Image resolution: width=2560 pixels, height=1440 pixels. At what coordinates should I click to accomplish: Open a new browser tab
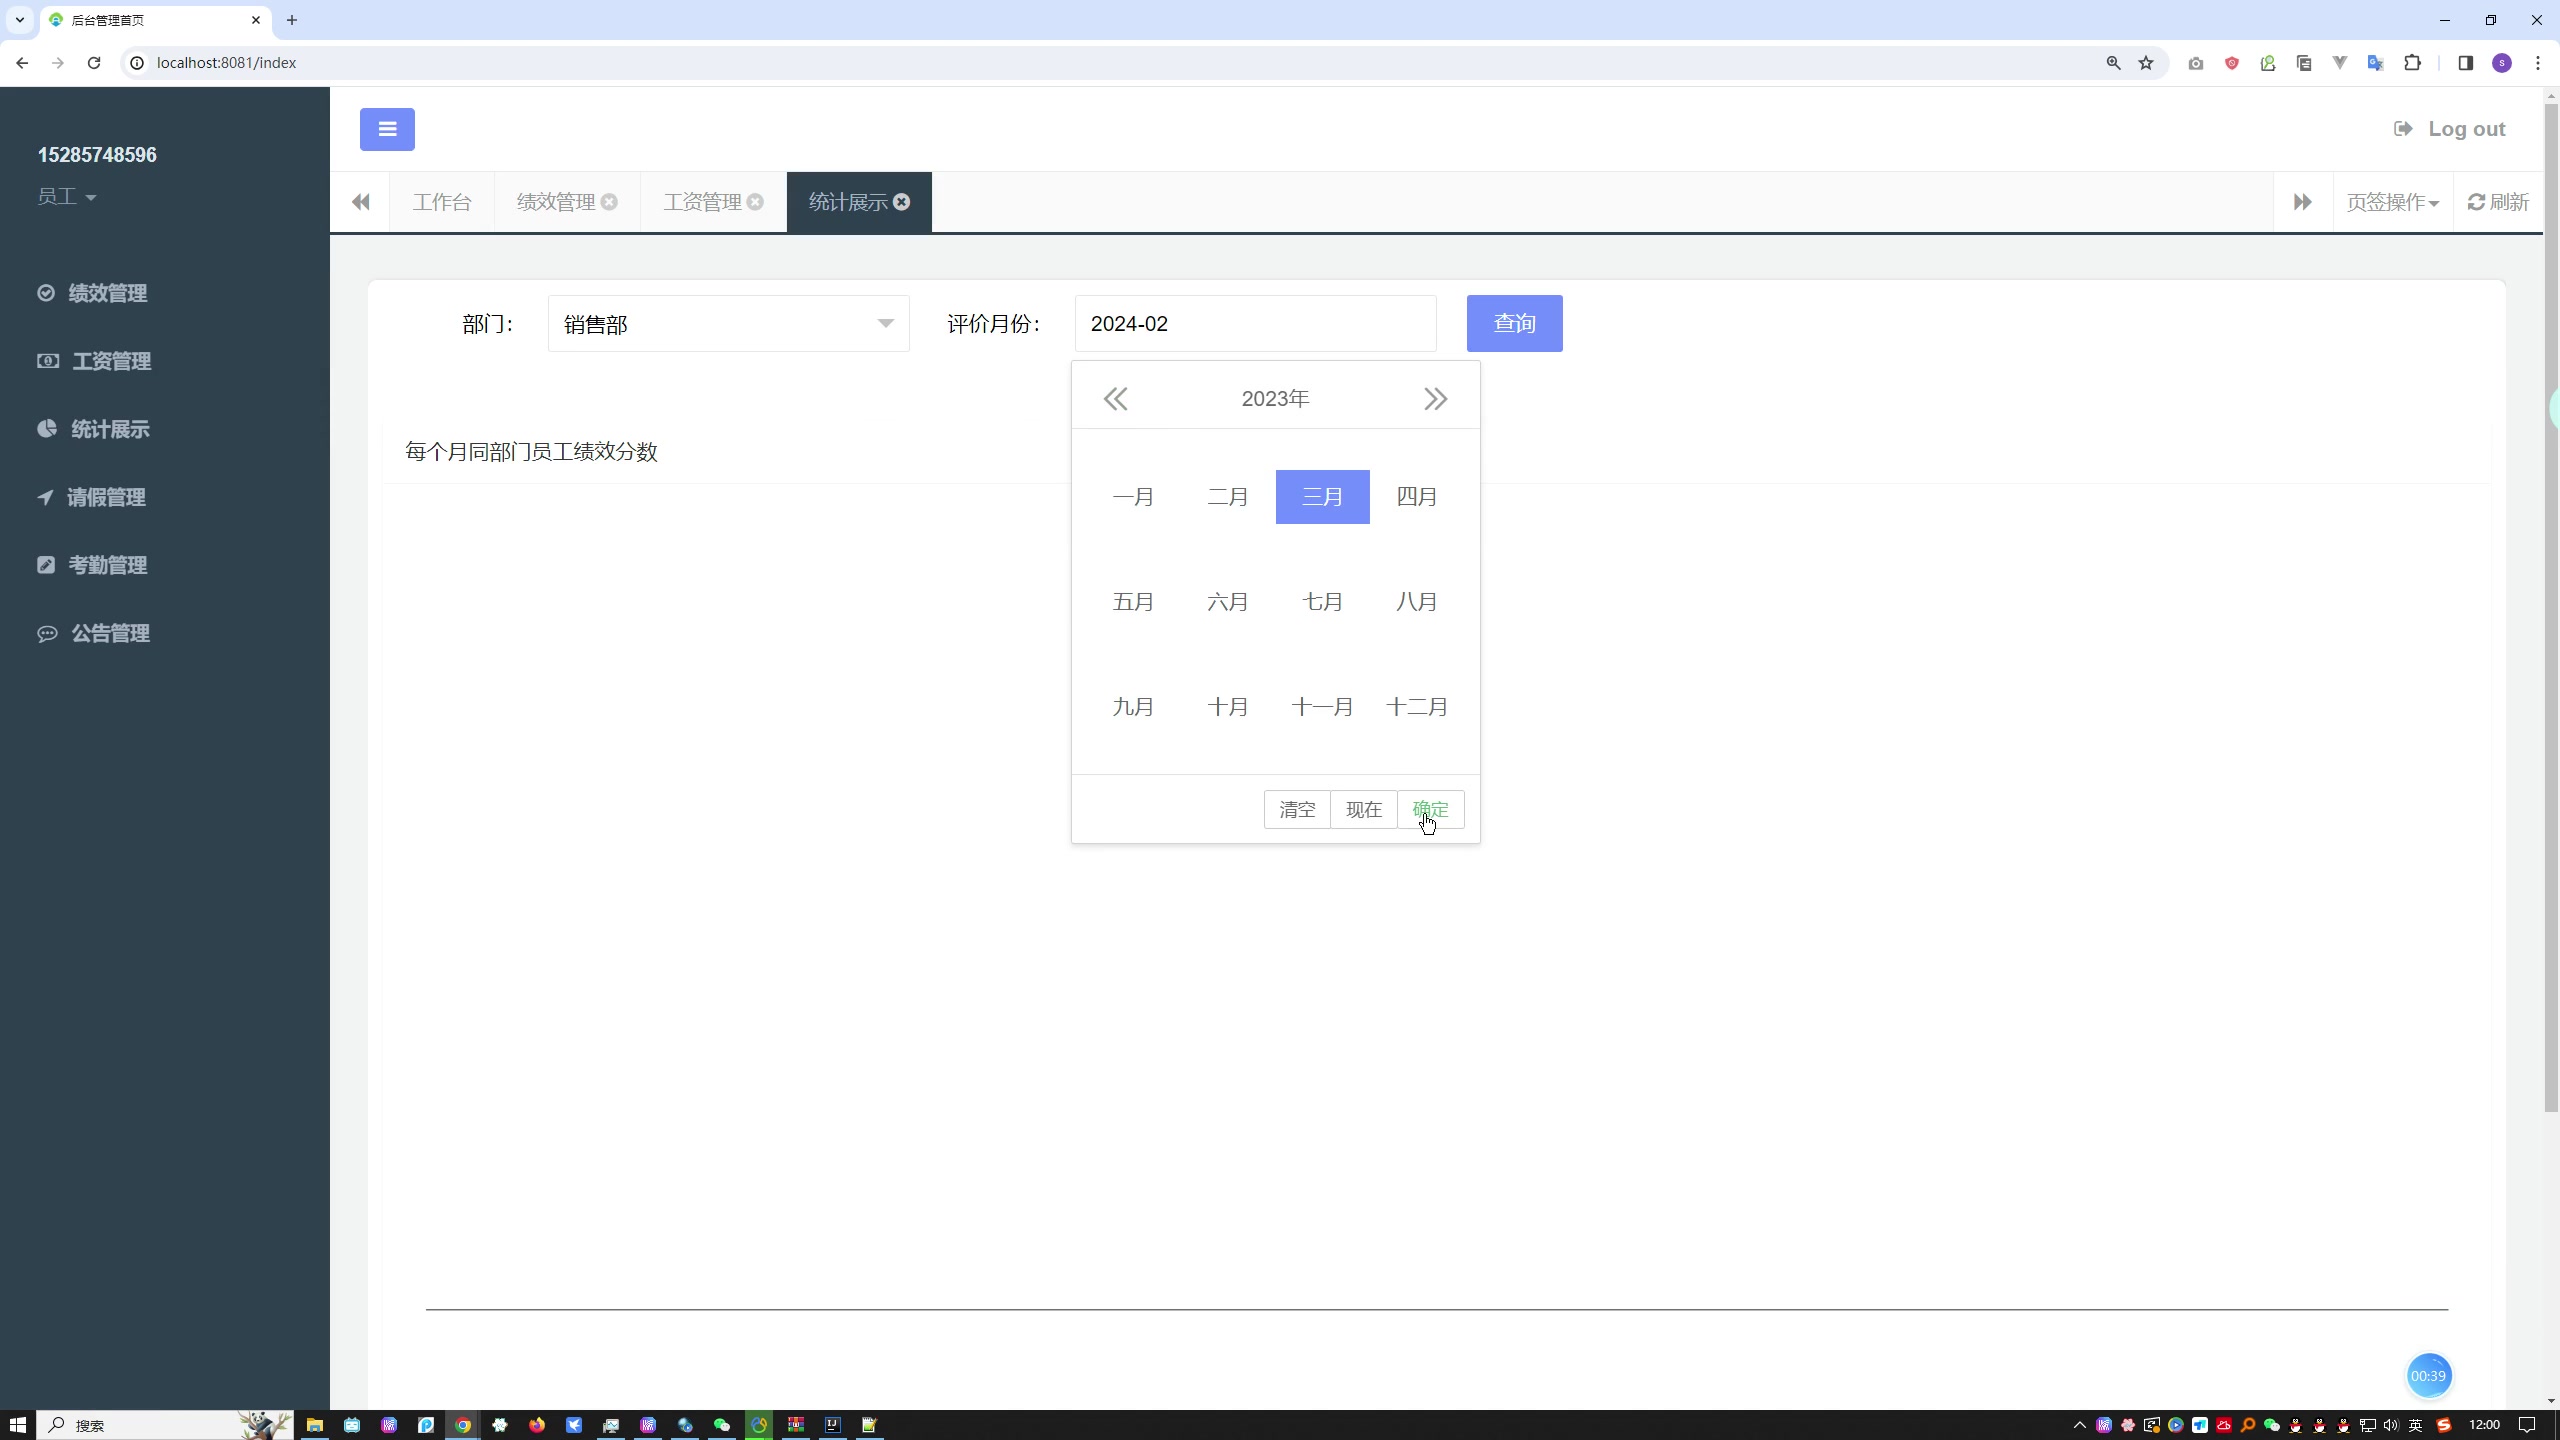pyautogui.click(x=292, y=20)
